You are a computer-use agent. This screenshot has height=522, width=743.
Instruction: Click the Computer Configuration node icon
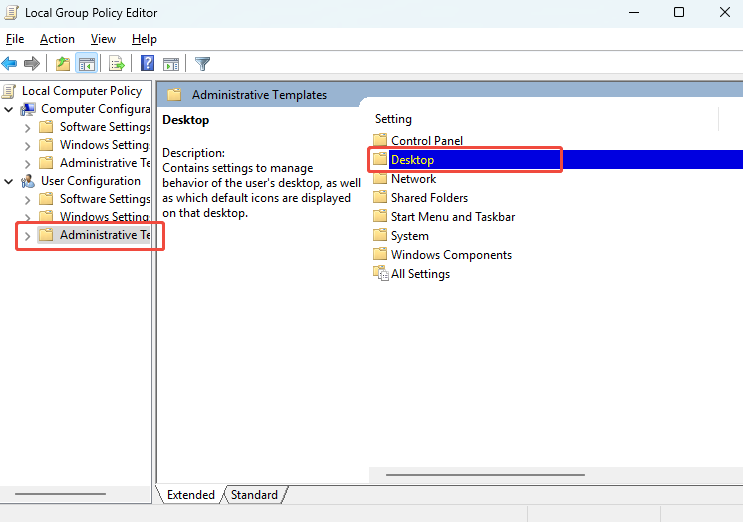click(28, 109)
